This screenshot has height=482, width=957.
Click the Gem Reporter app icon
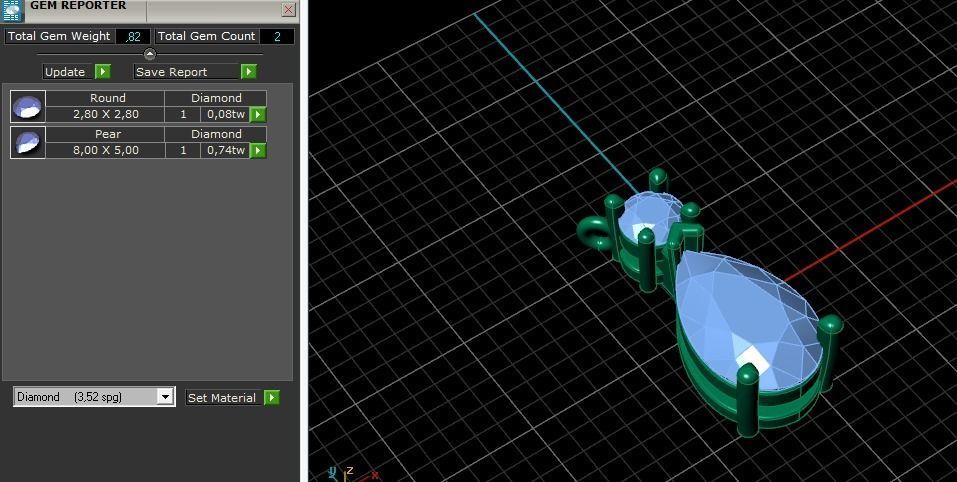(12, 10)
